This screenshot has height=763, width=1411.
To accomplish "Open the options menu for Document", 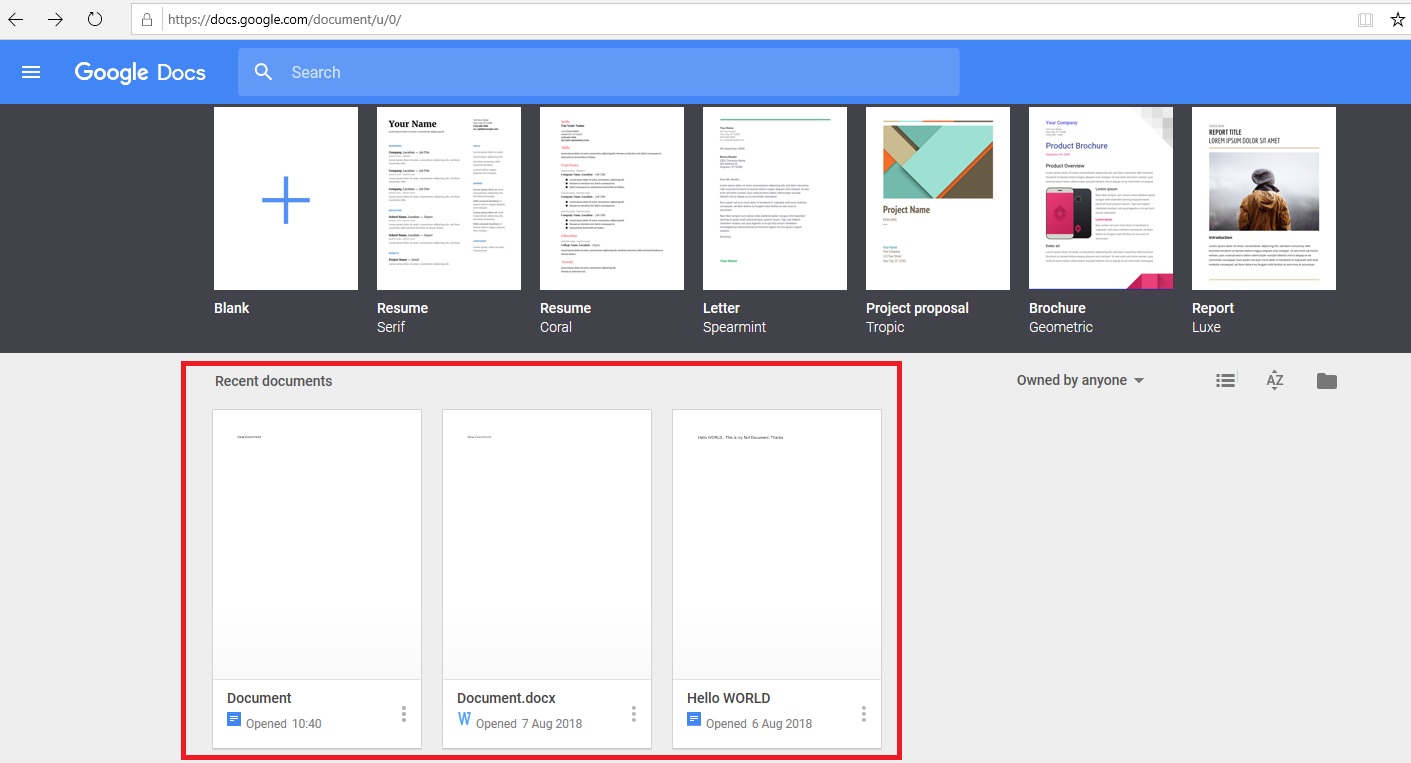I will (403, 714).
